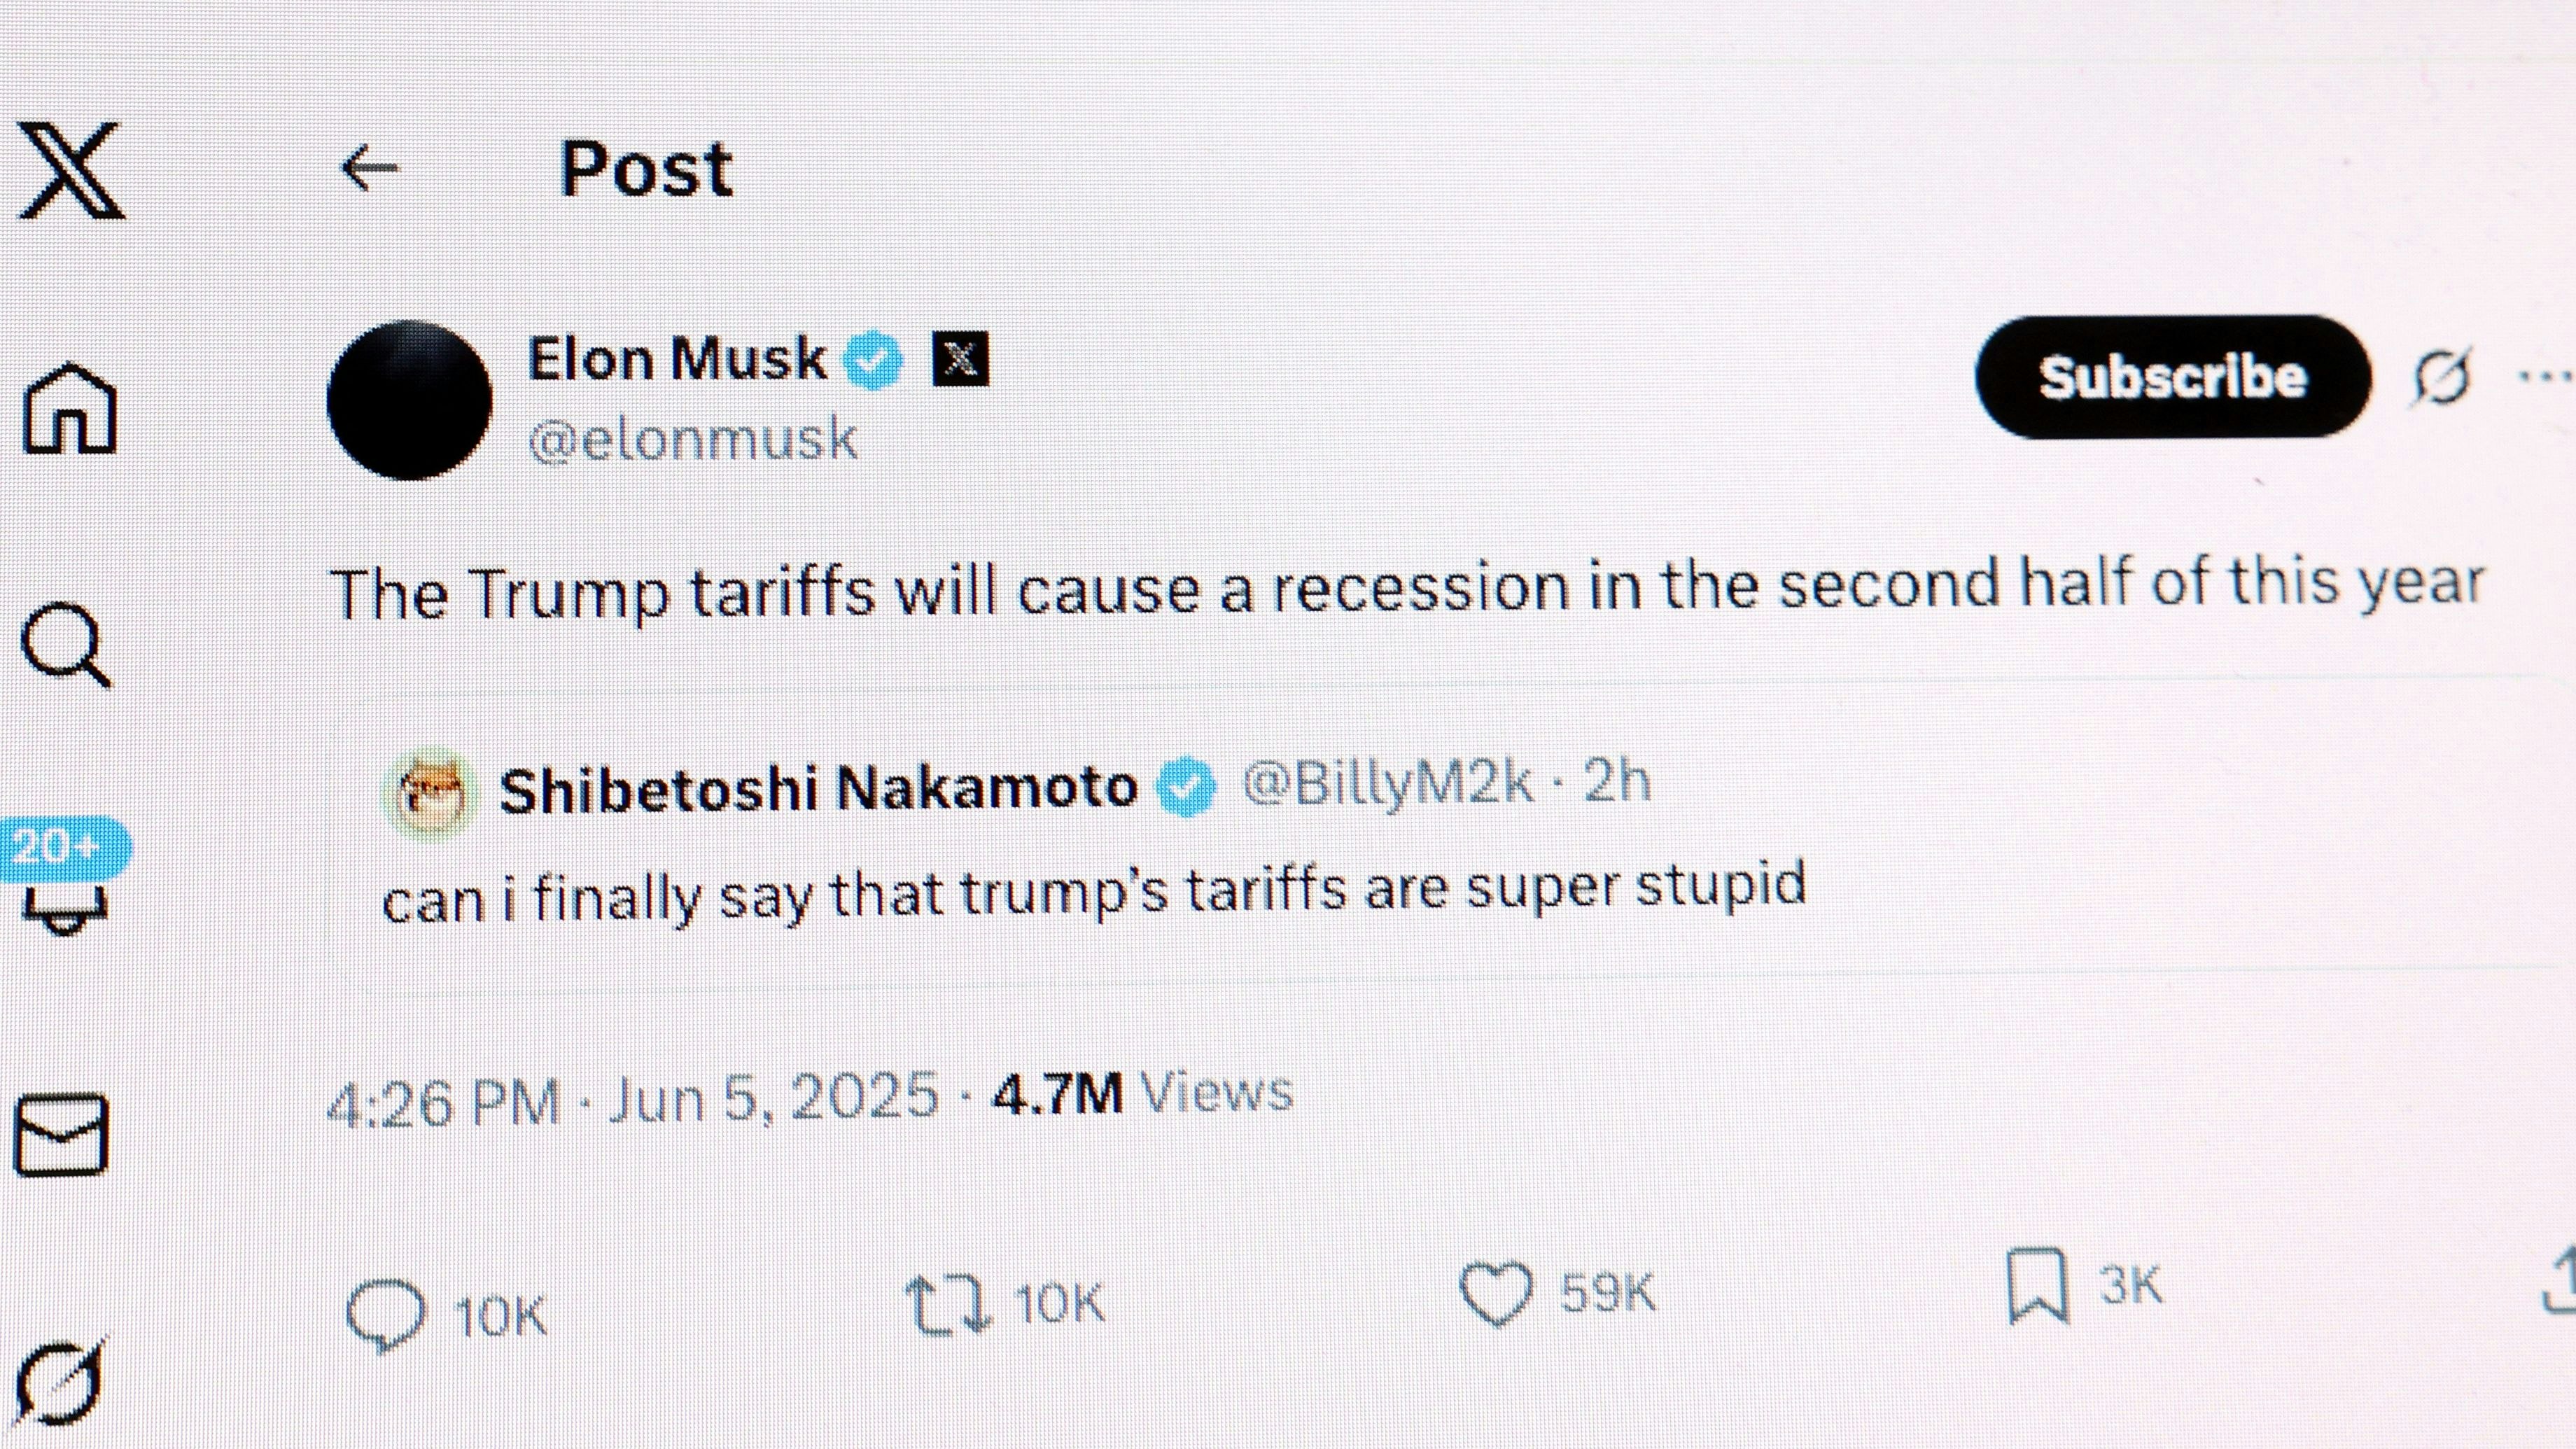The image size is (2576, 1449).
Task: Open the three-dot more options menu
Action: click(2545, 376)
